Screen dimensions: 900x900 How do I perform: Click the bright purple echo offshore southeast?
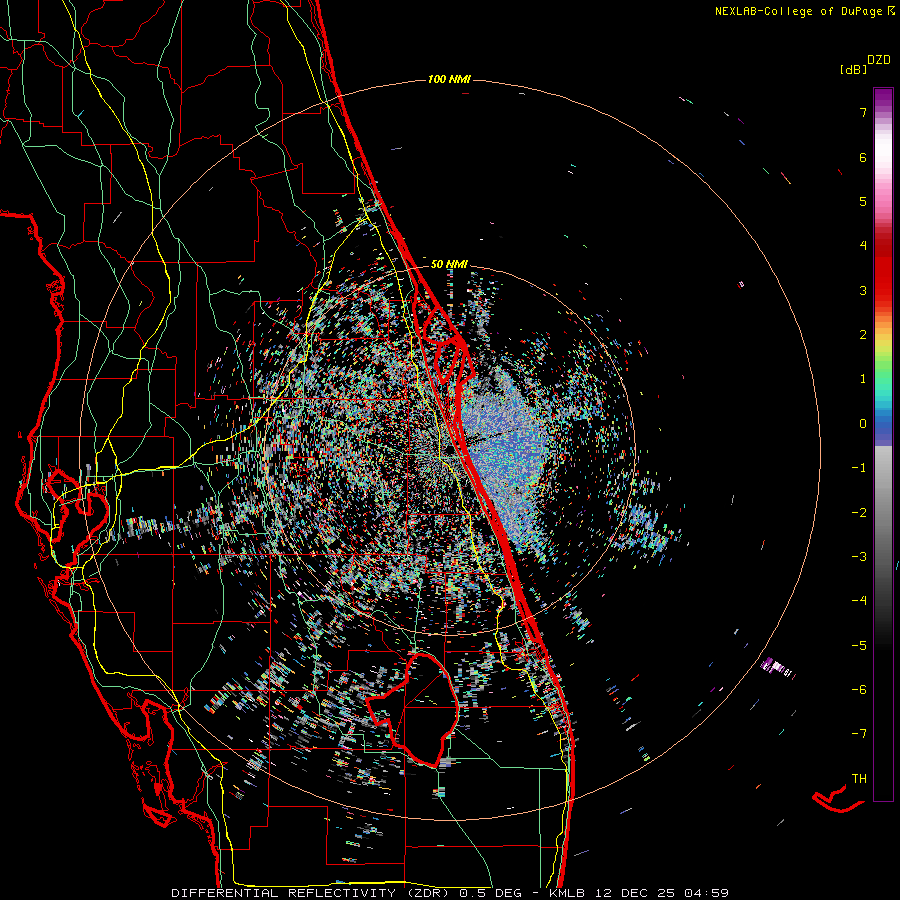tap(778, 669)
